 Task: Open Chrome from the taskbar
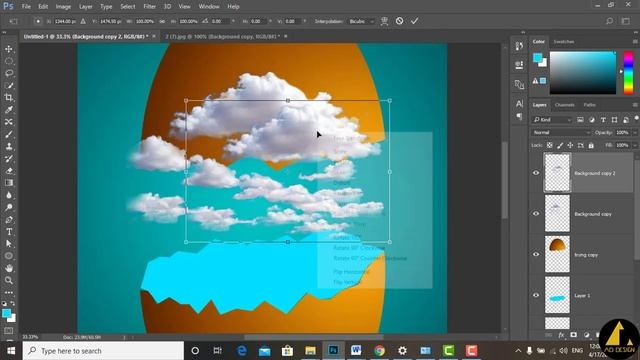pos(379,351)
